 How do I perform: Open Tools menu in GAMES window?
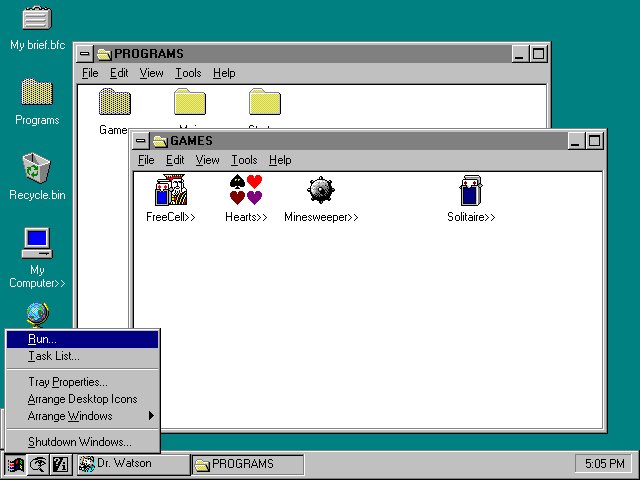[x=244, y=160]
